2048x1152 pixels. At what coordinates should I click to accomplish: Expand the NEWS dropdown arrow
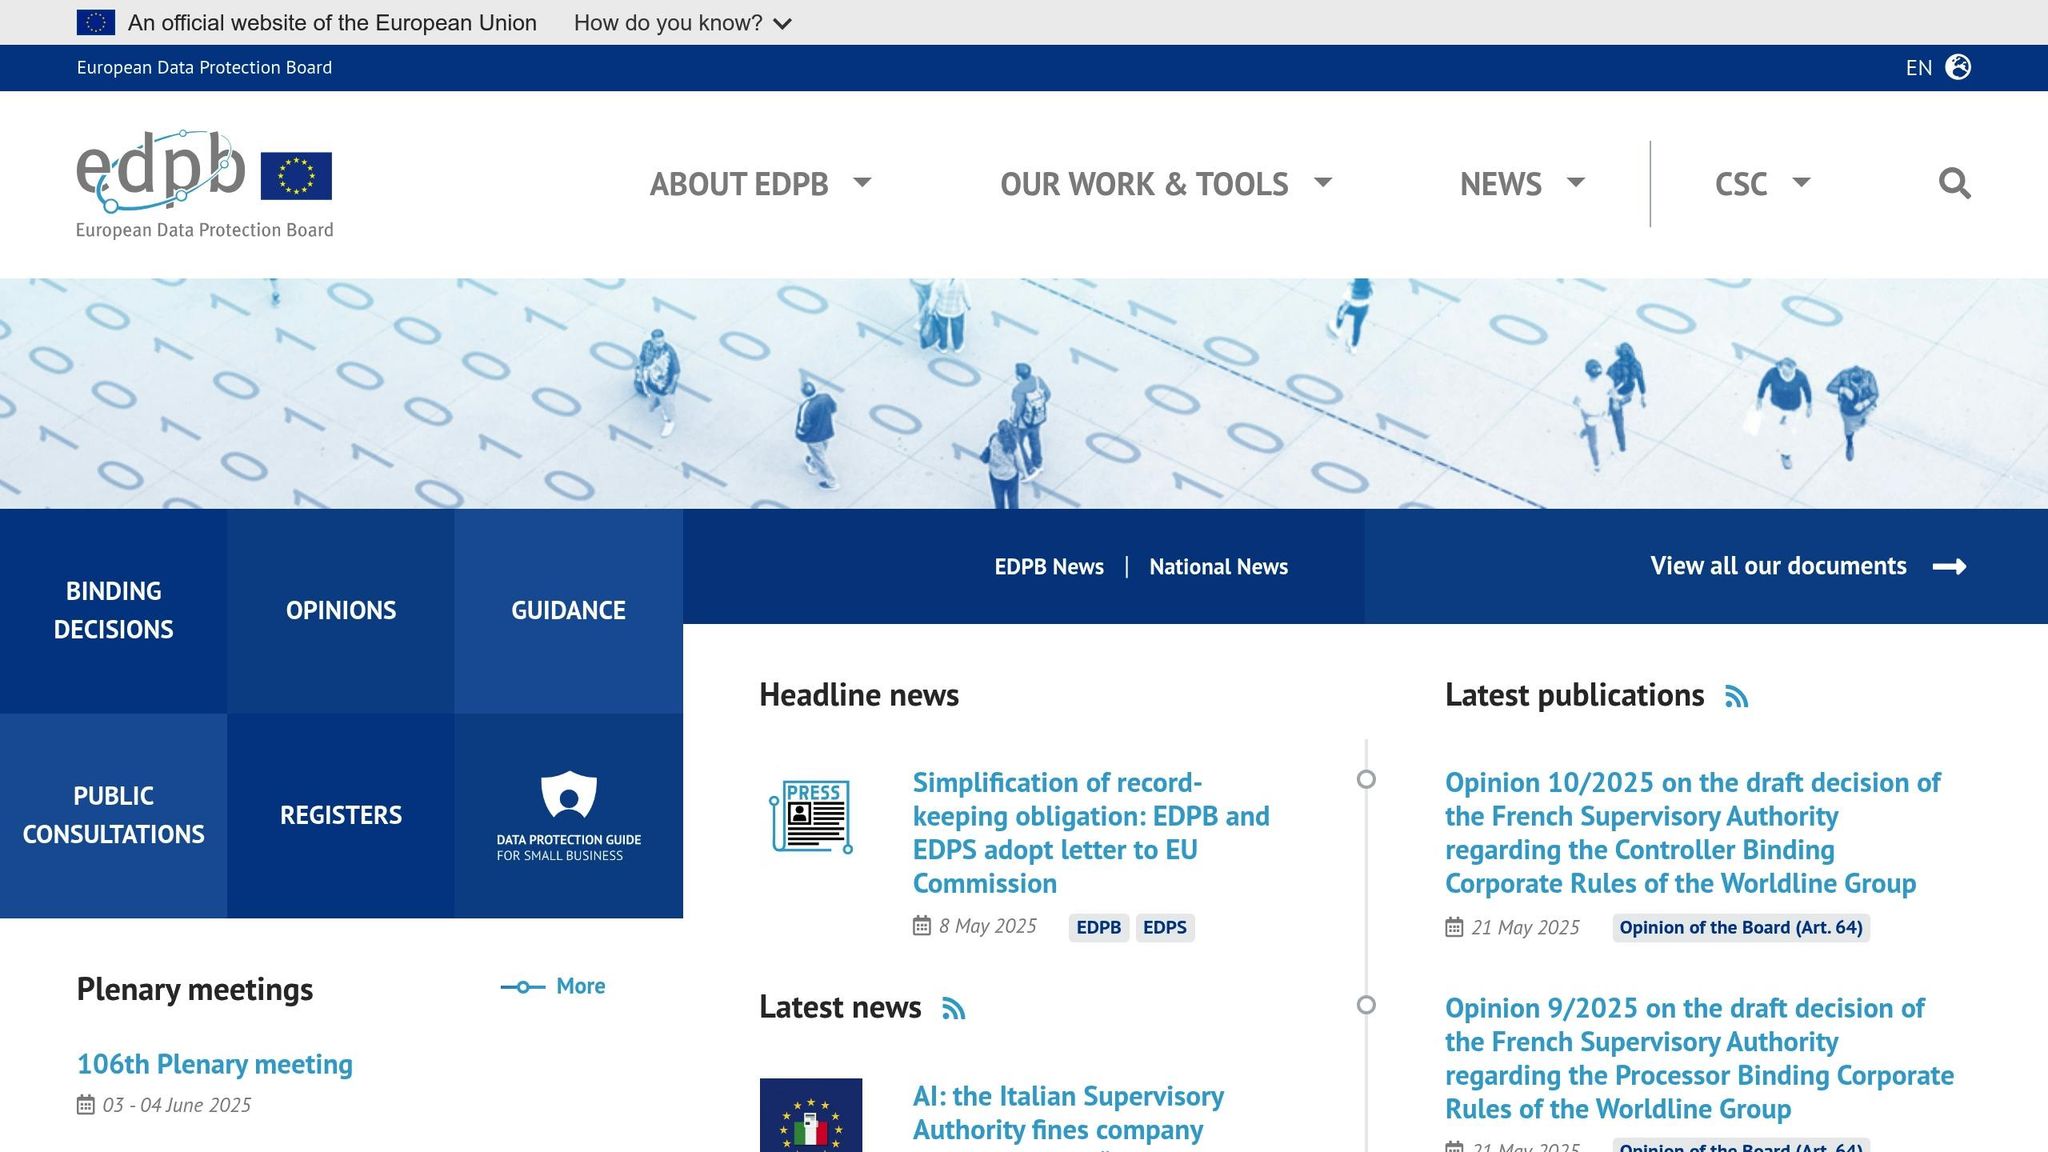pyautogui.click(x=1576, y=182)
